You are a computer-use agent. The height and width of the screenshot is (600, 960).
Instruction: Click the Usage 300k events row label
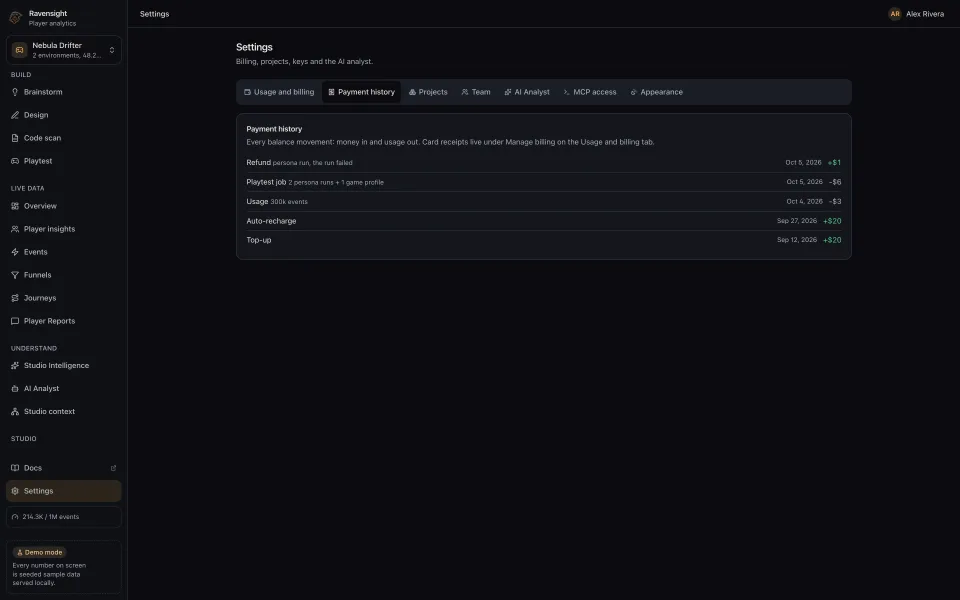coord(277,201)
